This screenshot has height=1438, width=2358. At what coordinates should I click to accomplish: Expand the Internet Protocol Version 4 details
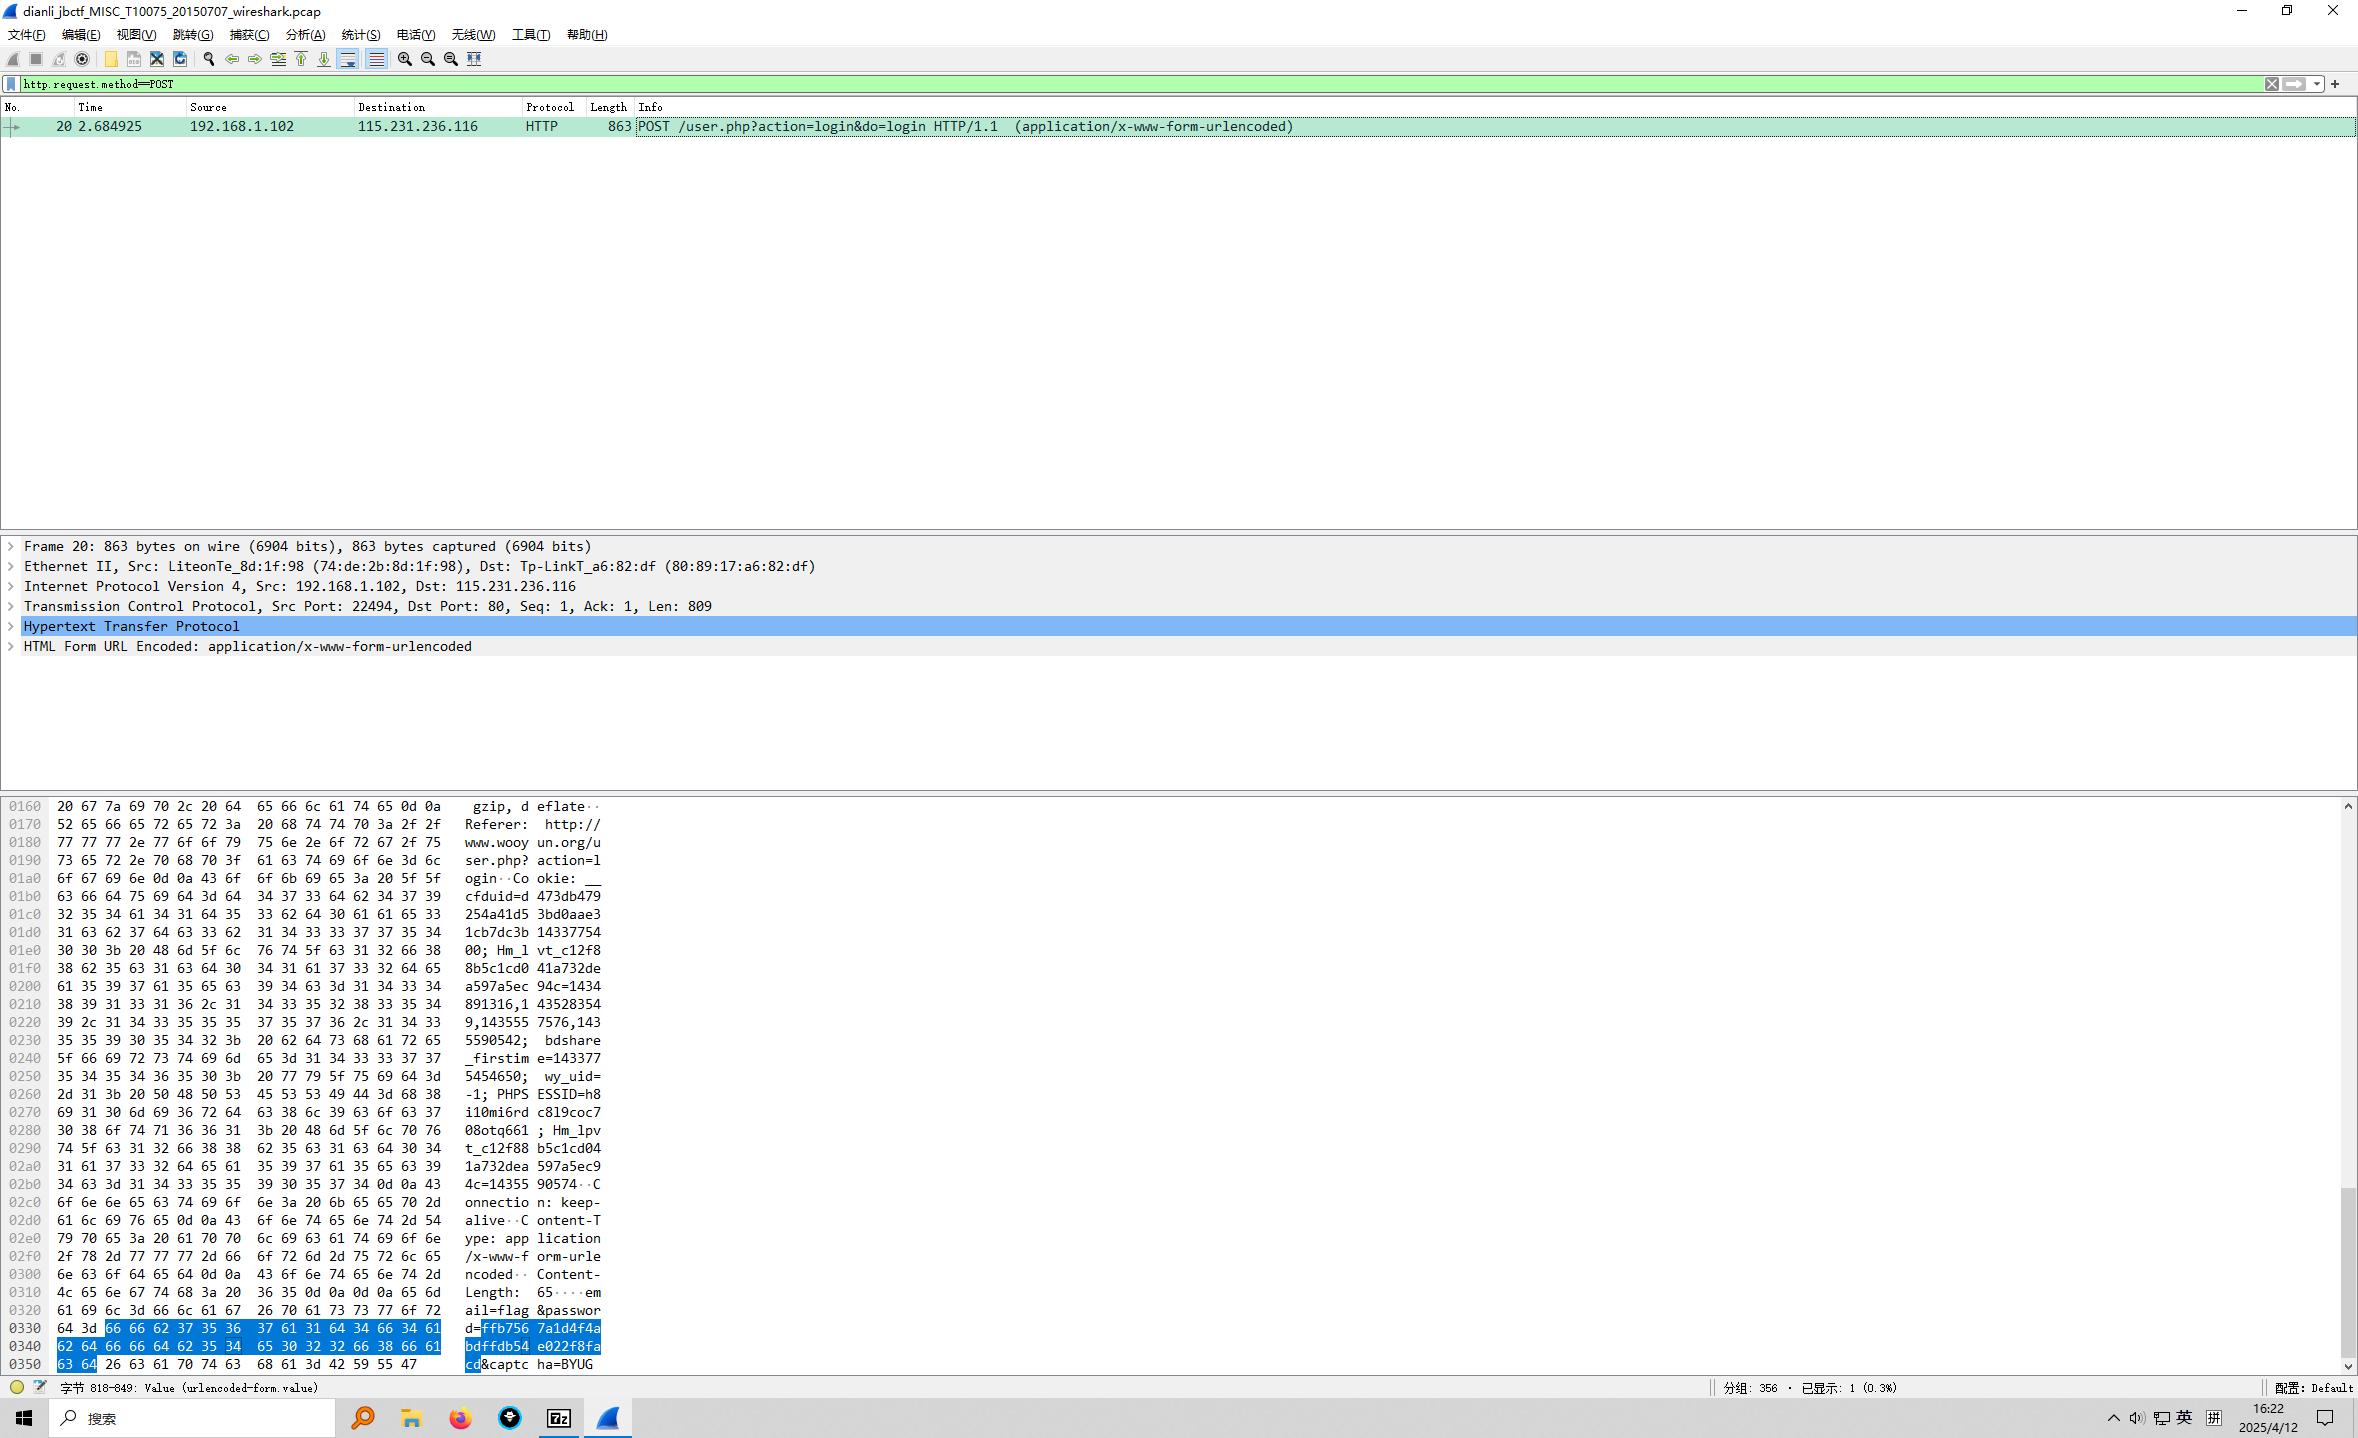(x=11, y=586)
